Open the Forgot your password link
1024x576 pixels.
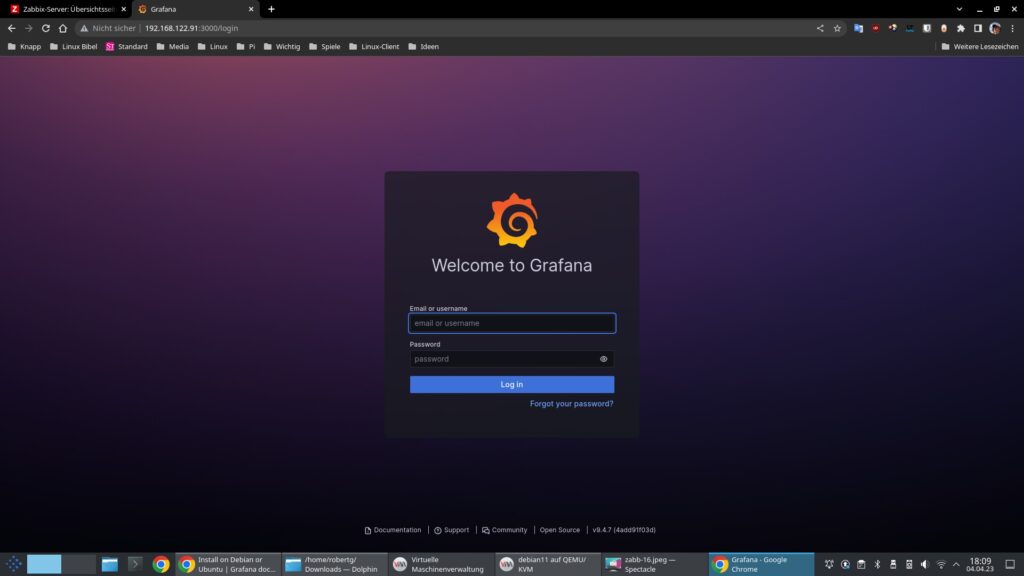pyautogui.click(x=571, y=404)
